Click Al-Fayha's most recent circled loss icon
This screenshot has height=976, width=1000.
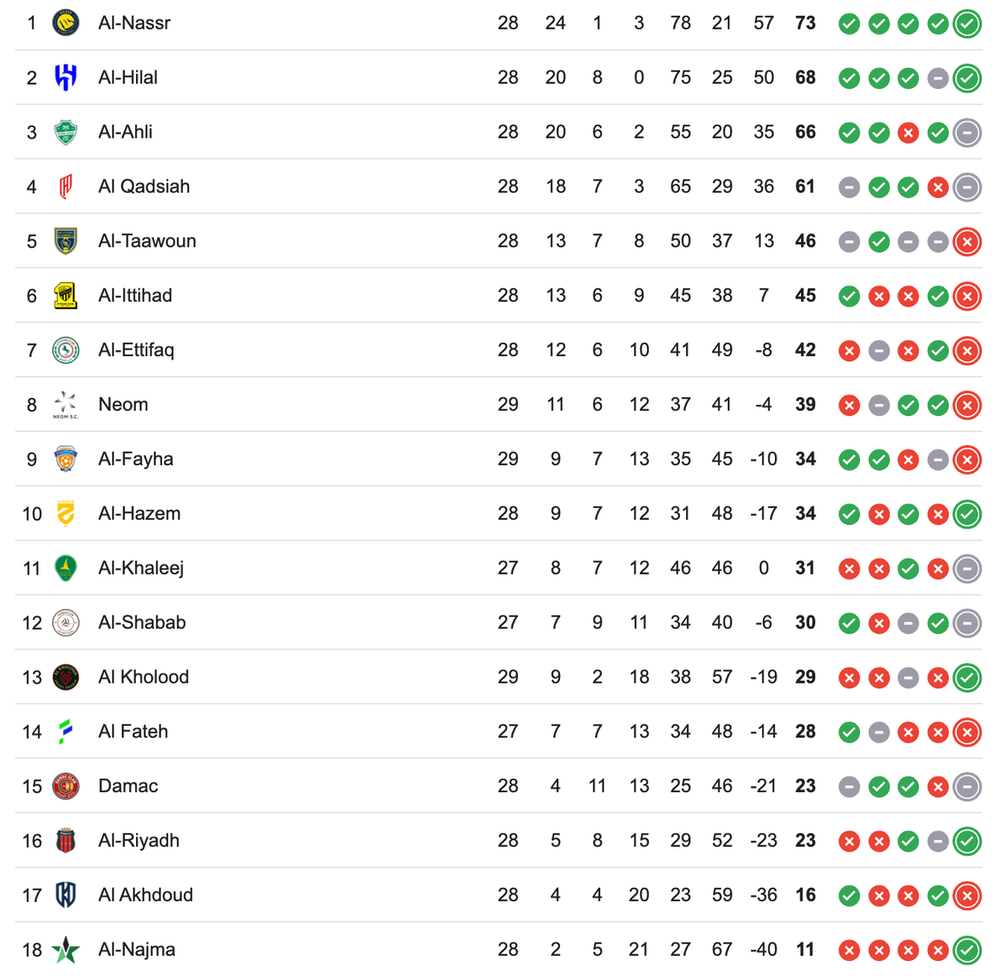[967, 459]
